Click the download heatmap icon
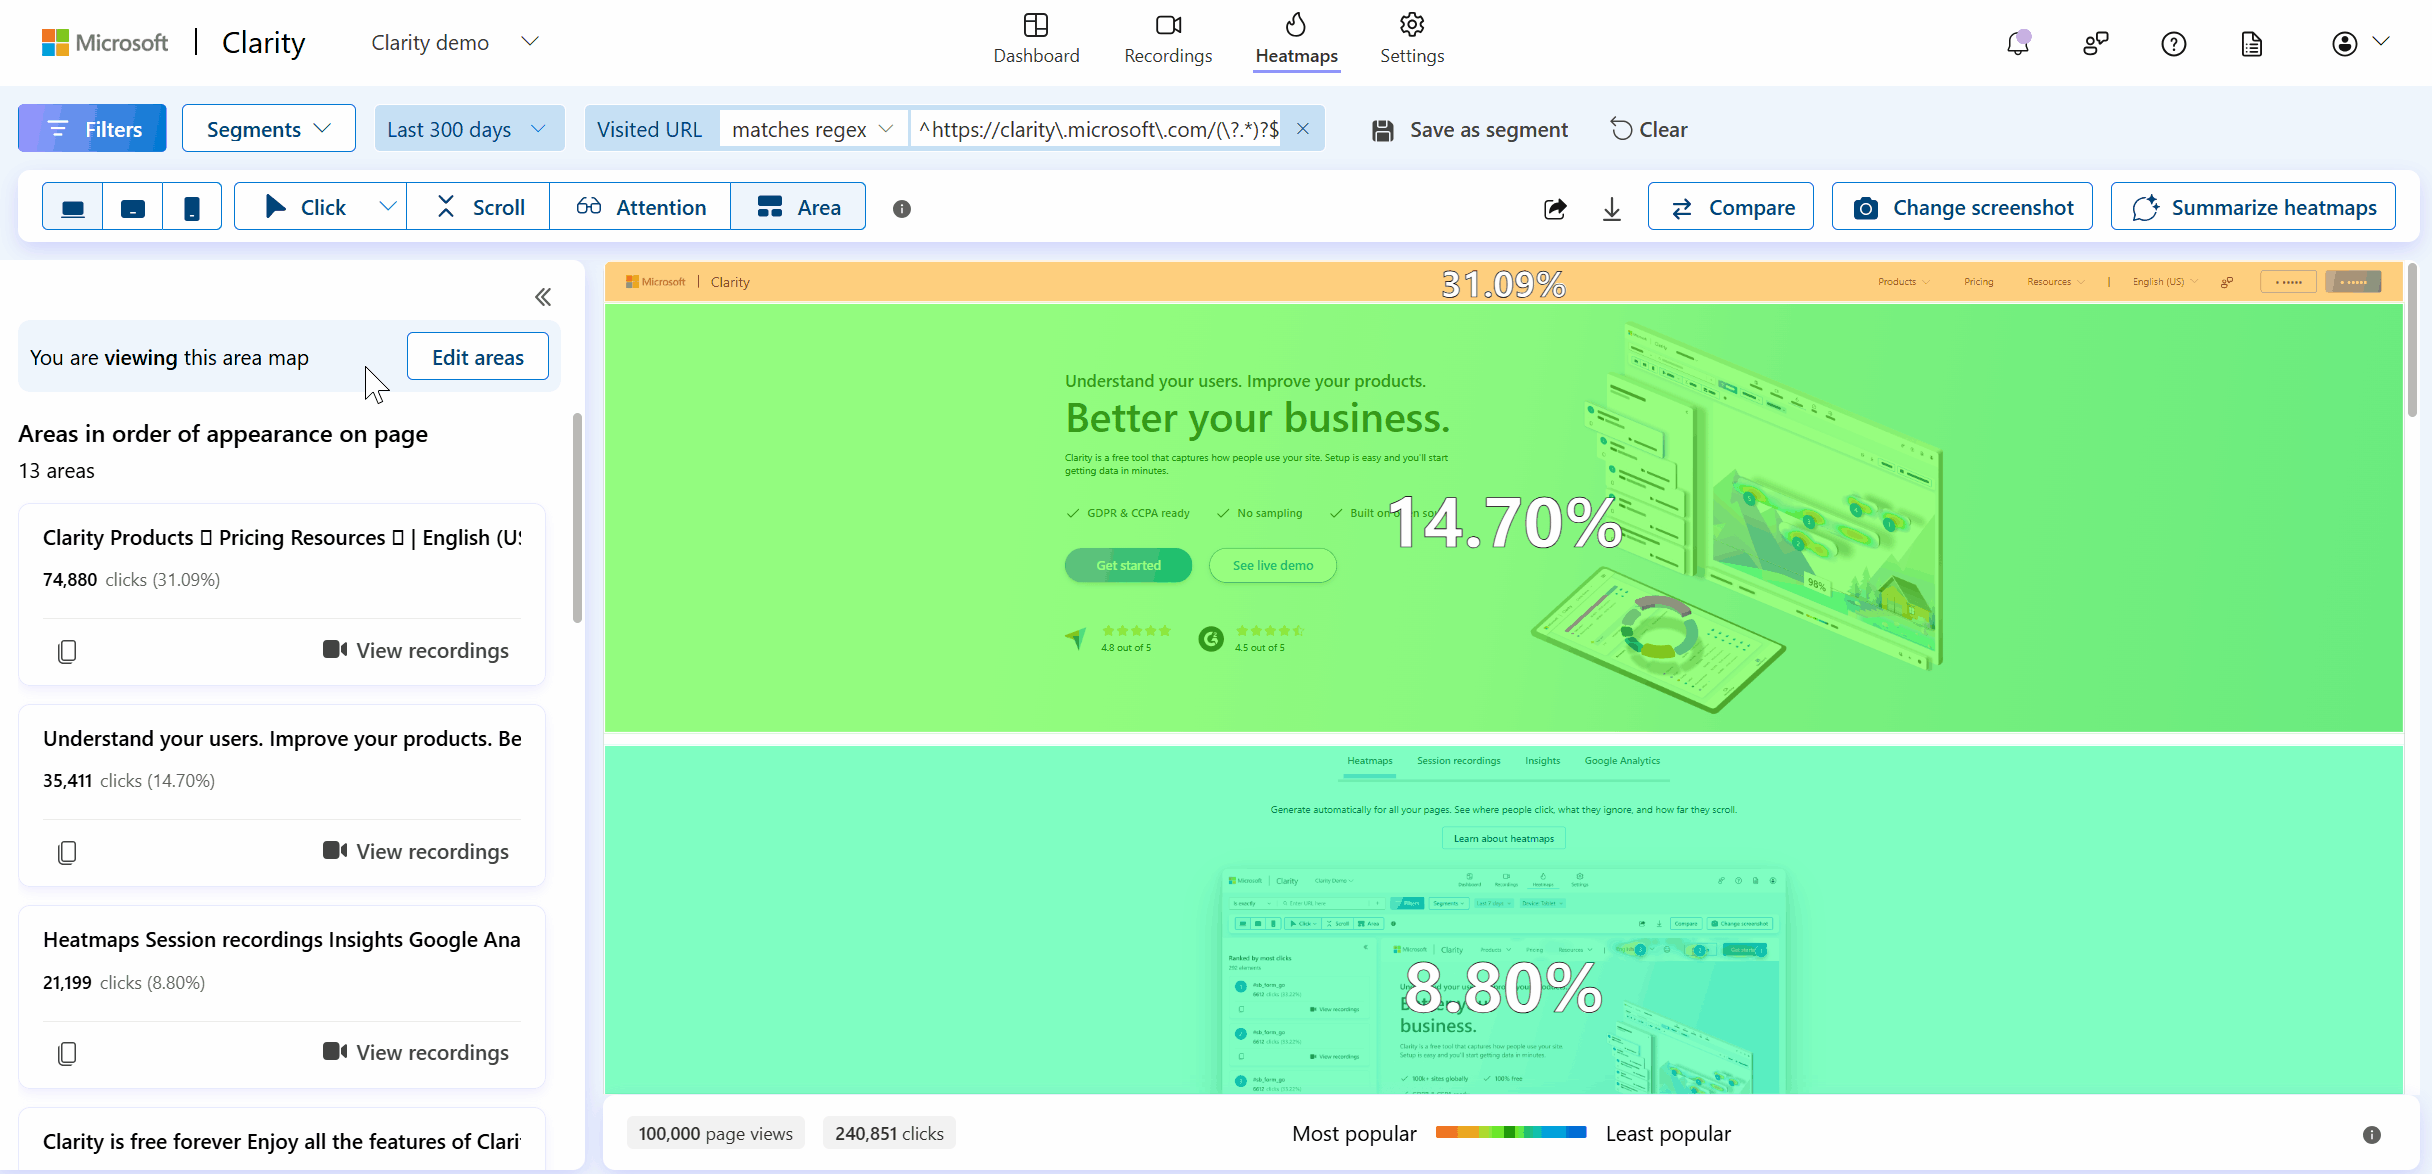2432x1174 pixels. (x=1613, y=206)
